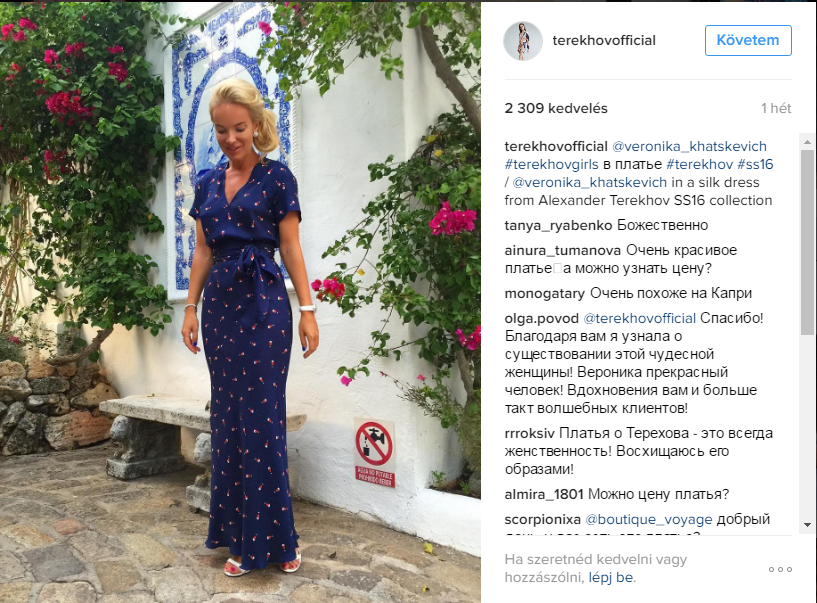Open the #terekhovgirls hashtag
Viewport: 817px width, 603px height.
[x=551, y=164]
